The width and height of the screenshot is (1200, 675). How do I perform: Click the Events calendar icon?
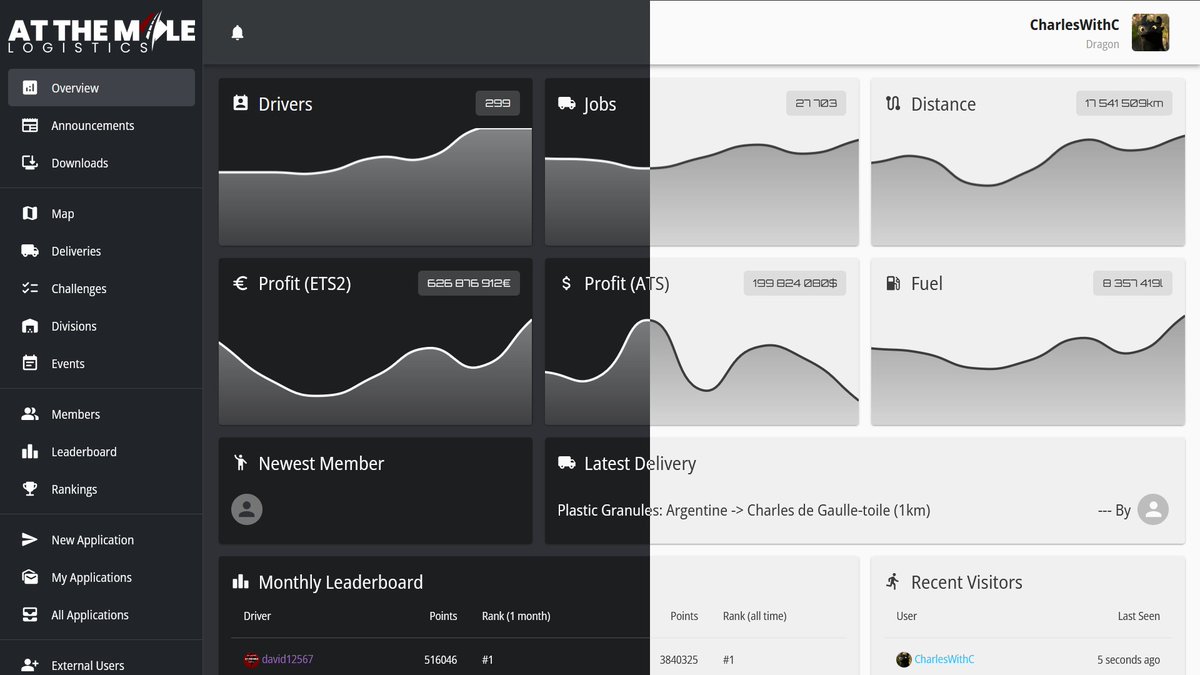pos(30,364)
